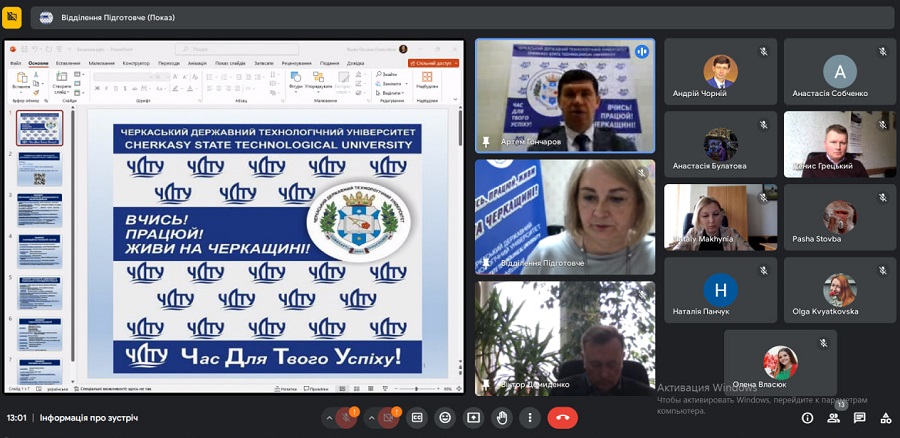Viewport: 900px width, 438px height.
Task: Select Денис Грецький video tile
Action: (840, 144)
